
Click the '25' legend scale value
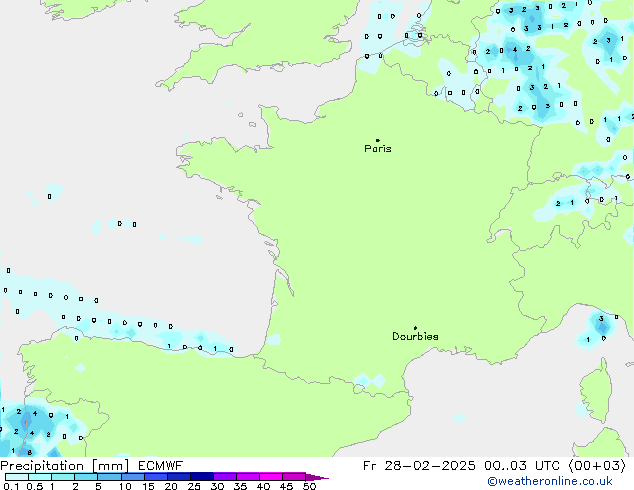pyautogui.click(x=194, y=486)
